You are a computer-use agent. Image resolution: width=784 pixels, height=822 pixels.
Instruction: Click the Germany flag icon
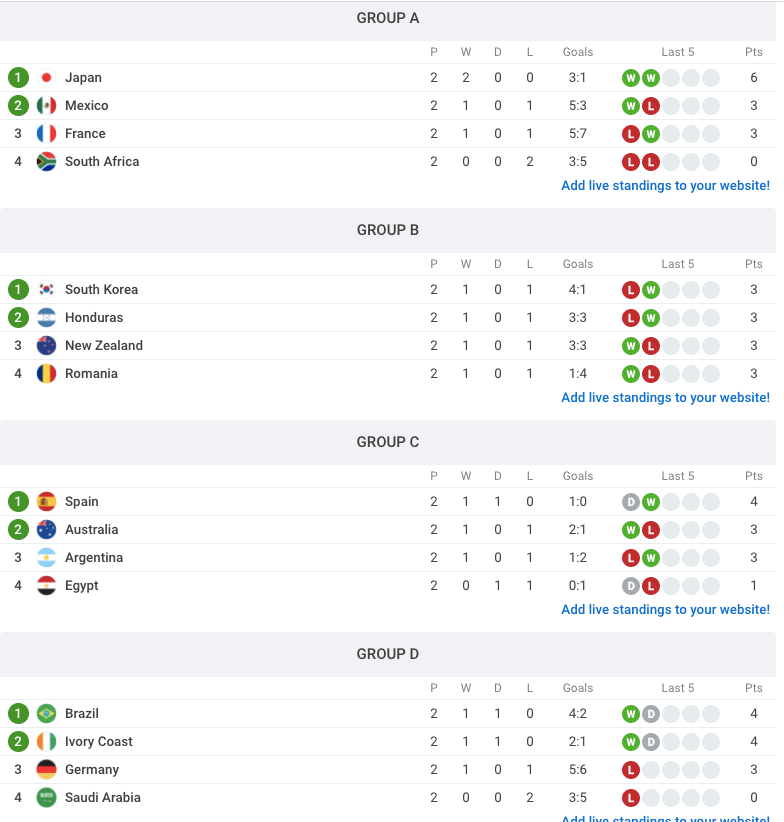click(x=44, y=769)
